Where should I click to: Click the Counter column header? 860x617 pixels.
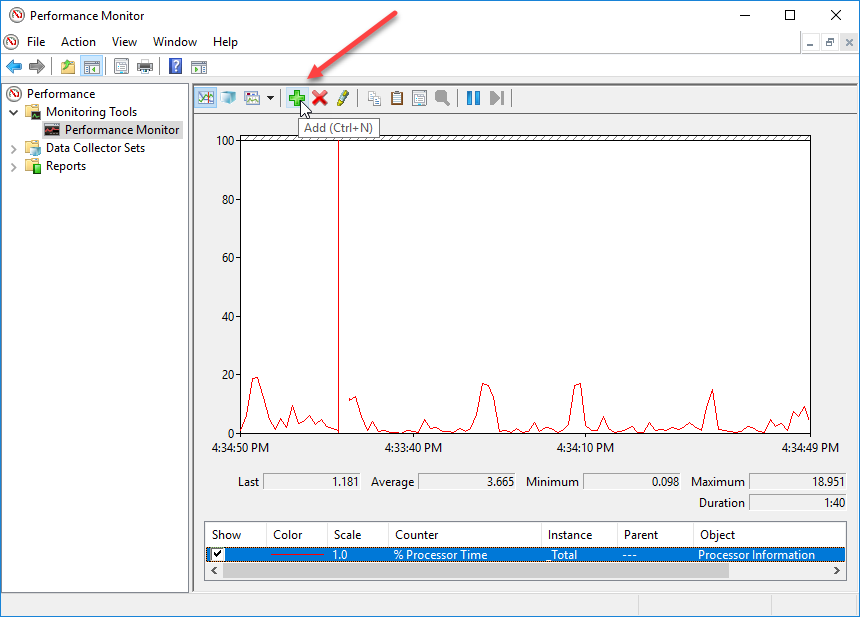click(465, 535)
